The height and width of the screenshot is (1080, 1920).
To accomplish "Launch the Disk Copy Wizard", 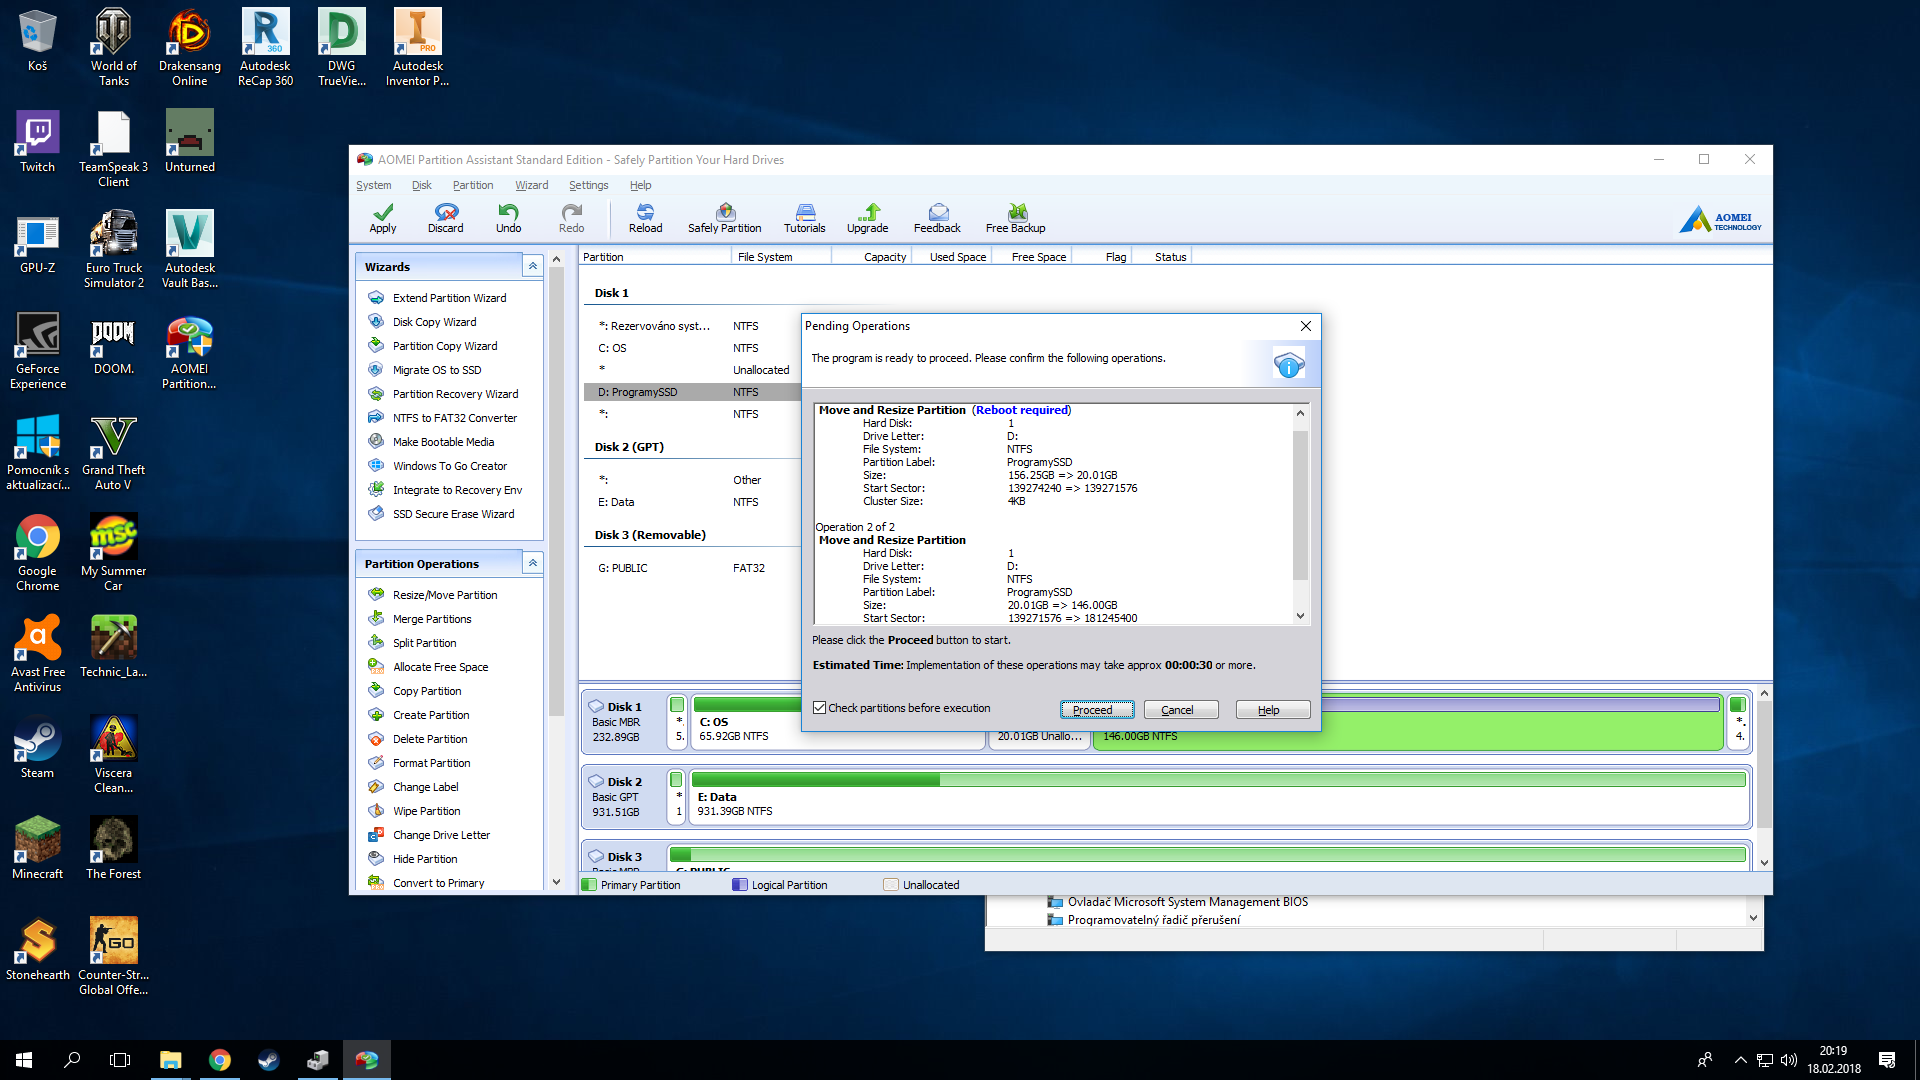I will click(434, 322).
